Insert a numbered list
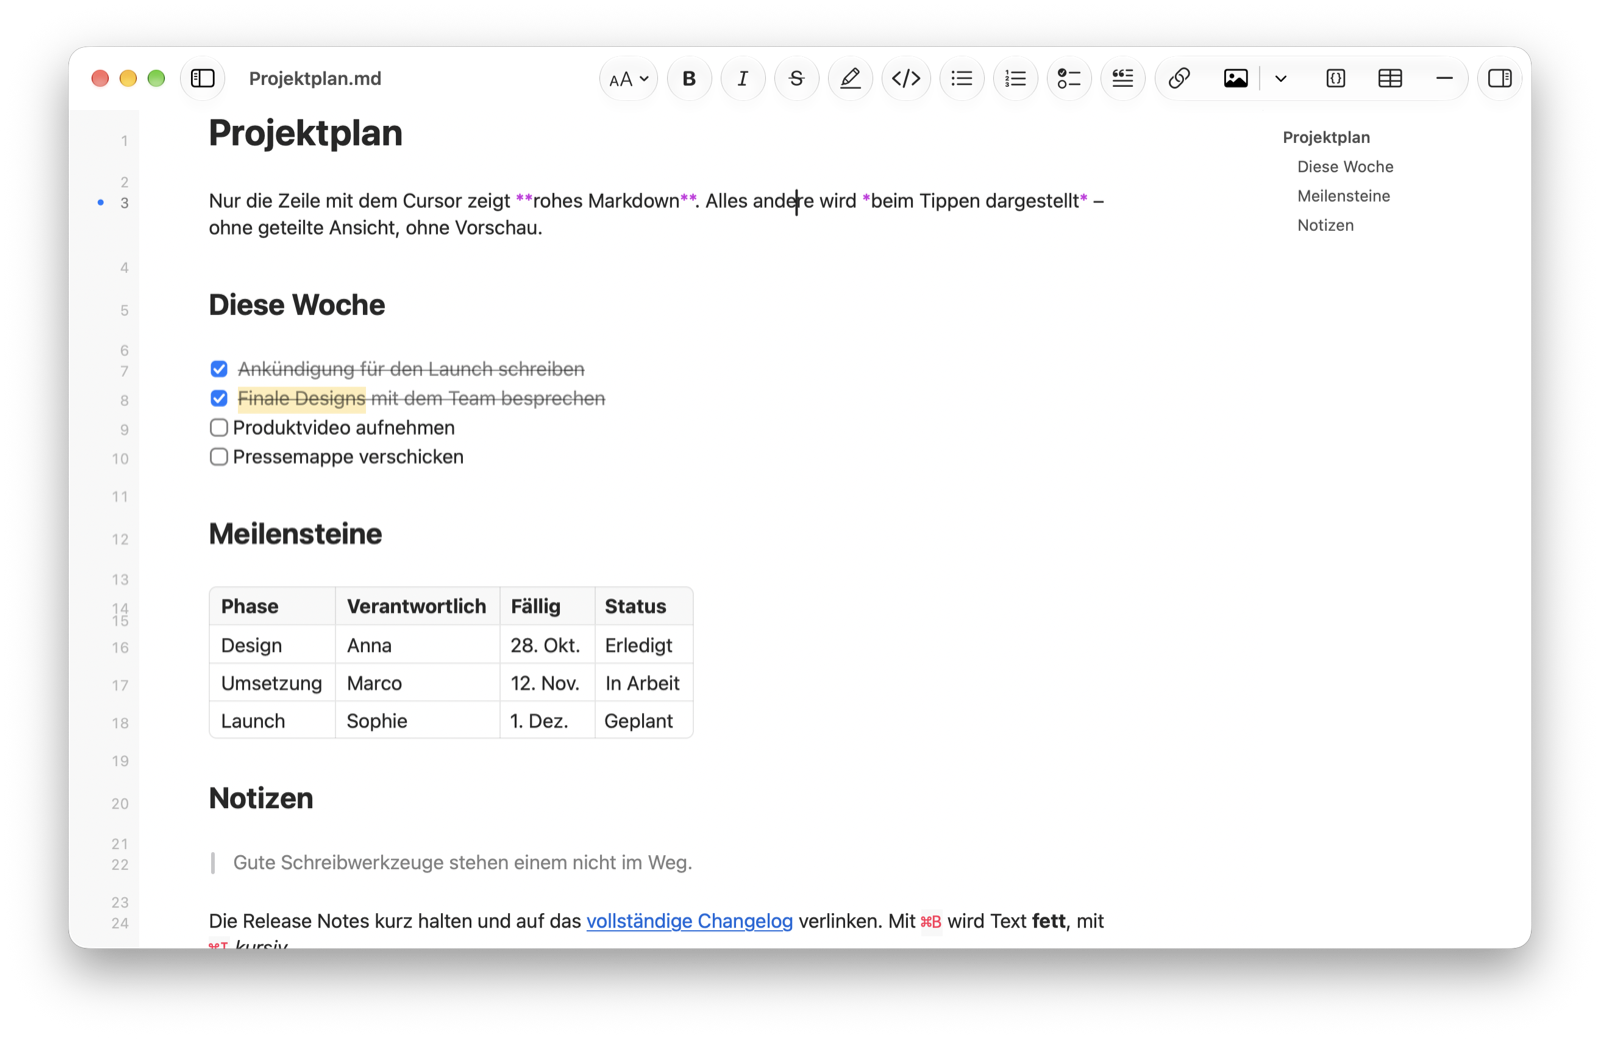1600x1039 pixels. pyautogui.click(x=1016, y=78)
